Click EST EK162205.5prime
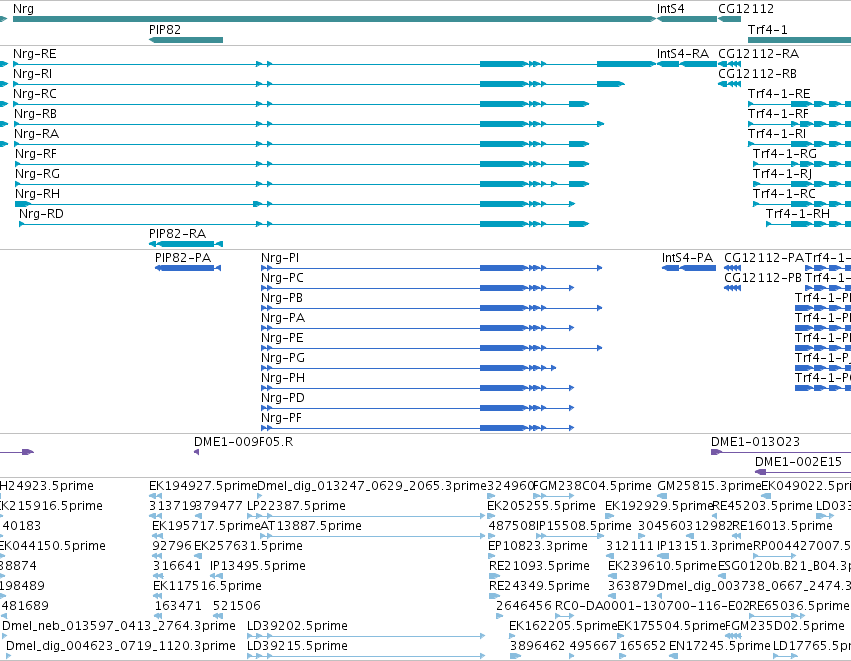The height and width of the screenshot is (661, 851). (x=563, y=626)
